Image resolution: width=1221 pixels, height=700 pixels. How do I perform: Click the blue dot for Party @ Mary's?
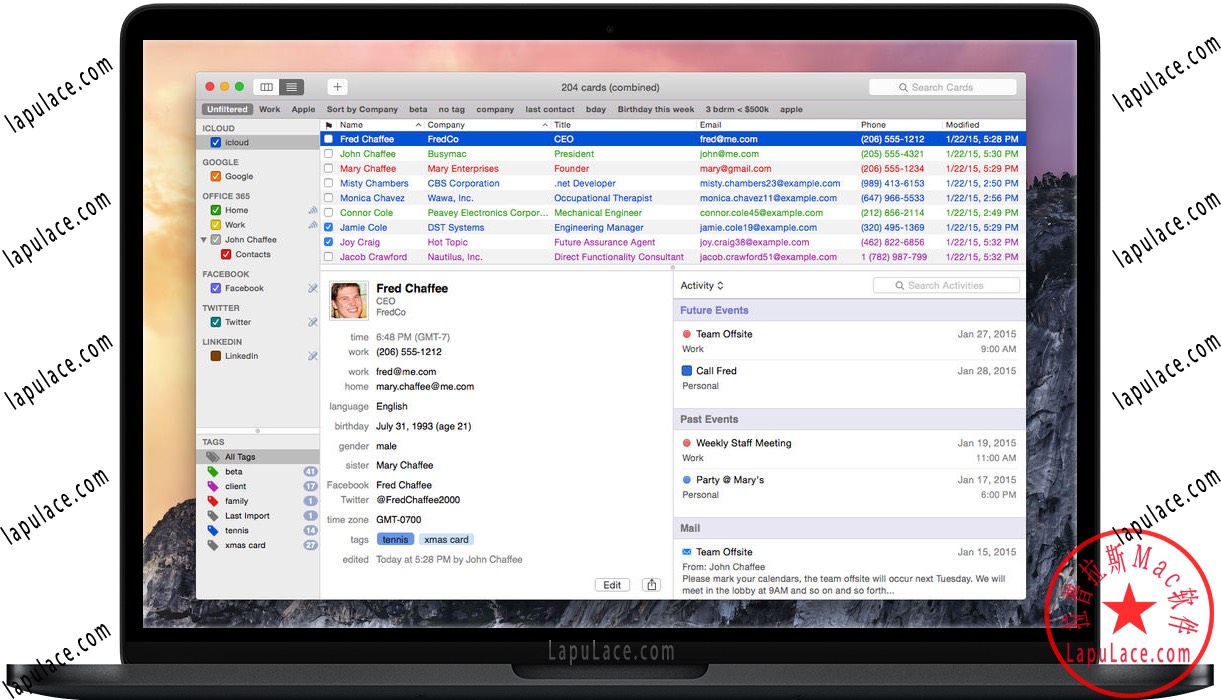686,480
